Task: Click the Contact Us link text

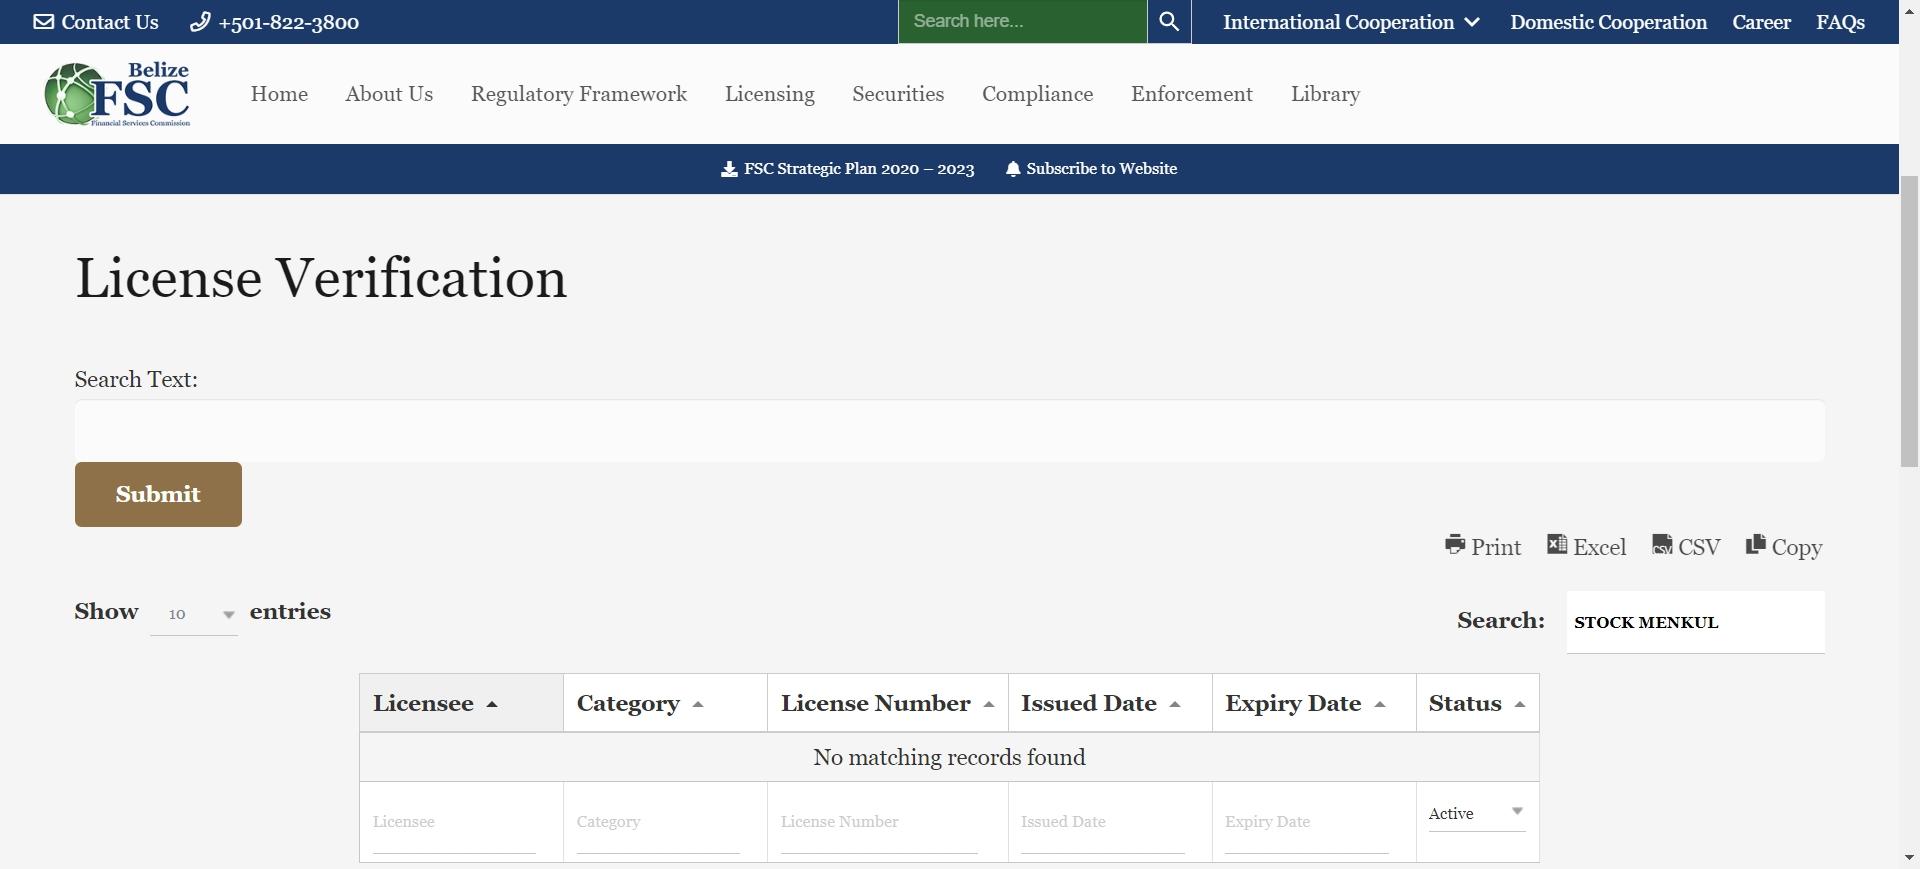Action: (x=110, y=22)
